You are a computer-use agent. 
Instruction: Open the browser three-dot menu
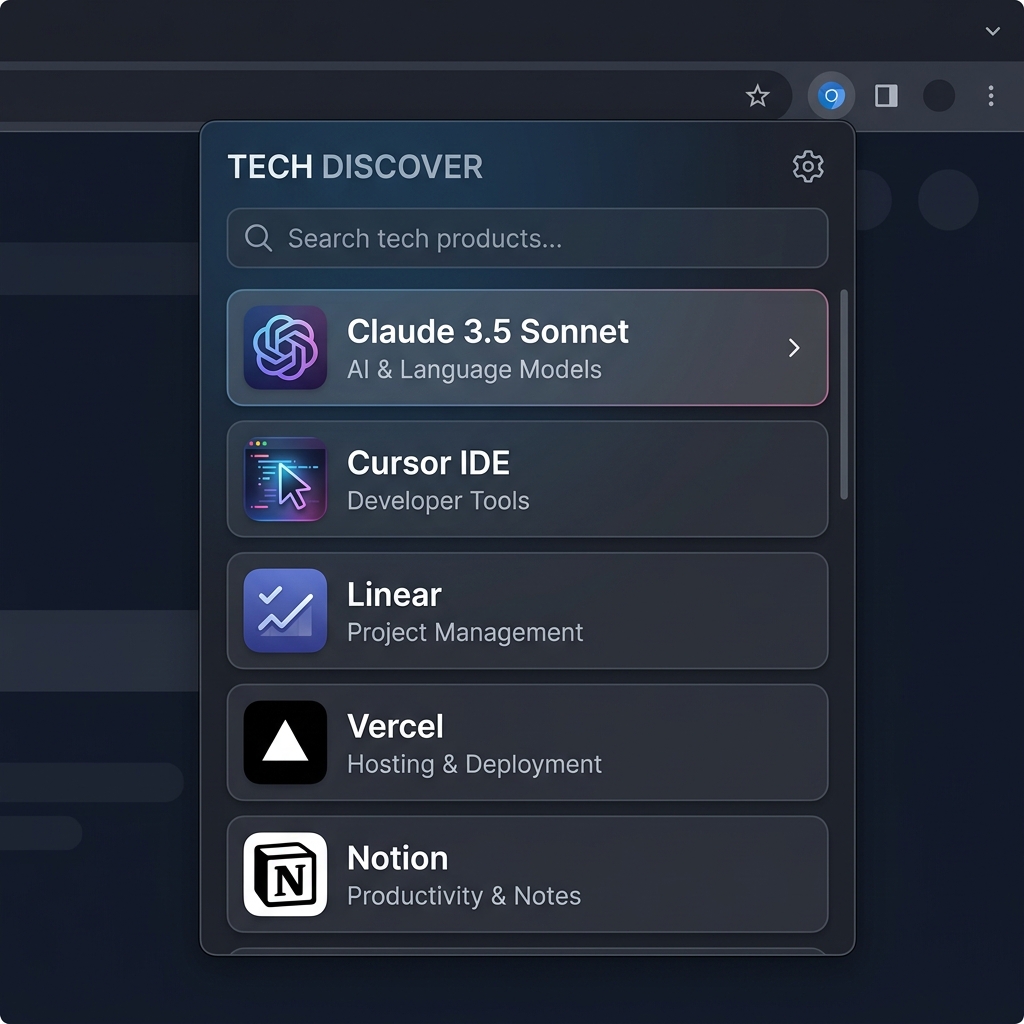click(x=991, y=96)
